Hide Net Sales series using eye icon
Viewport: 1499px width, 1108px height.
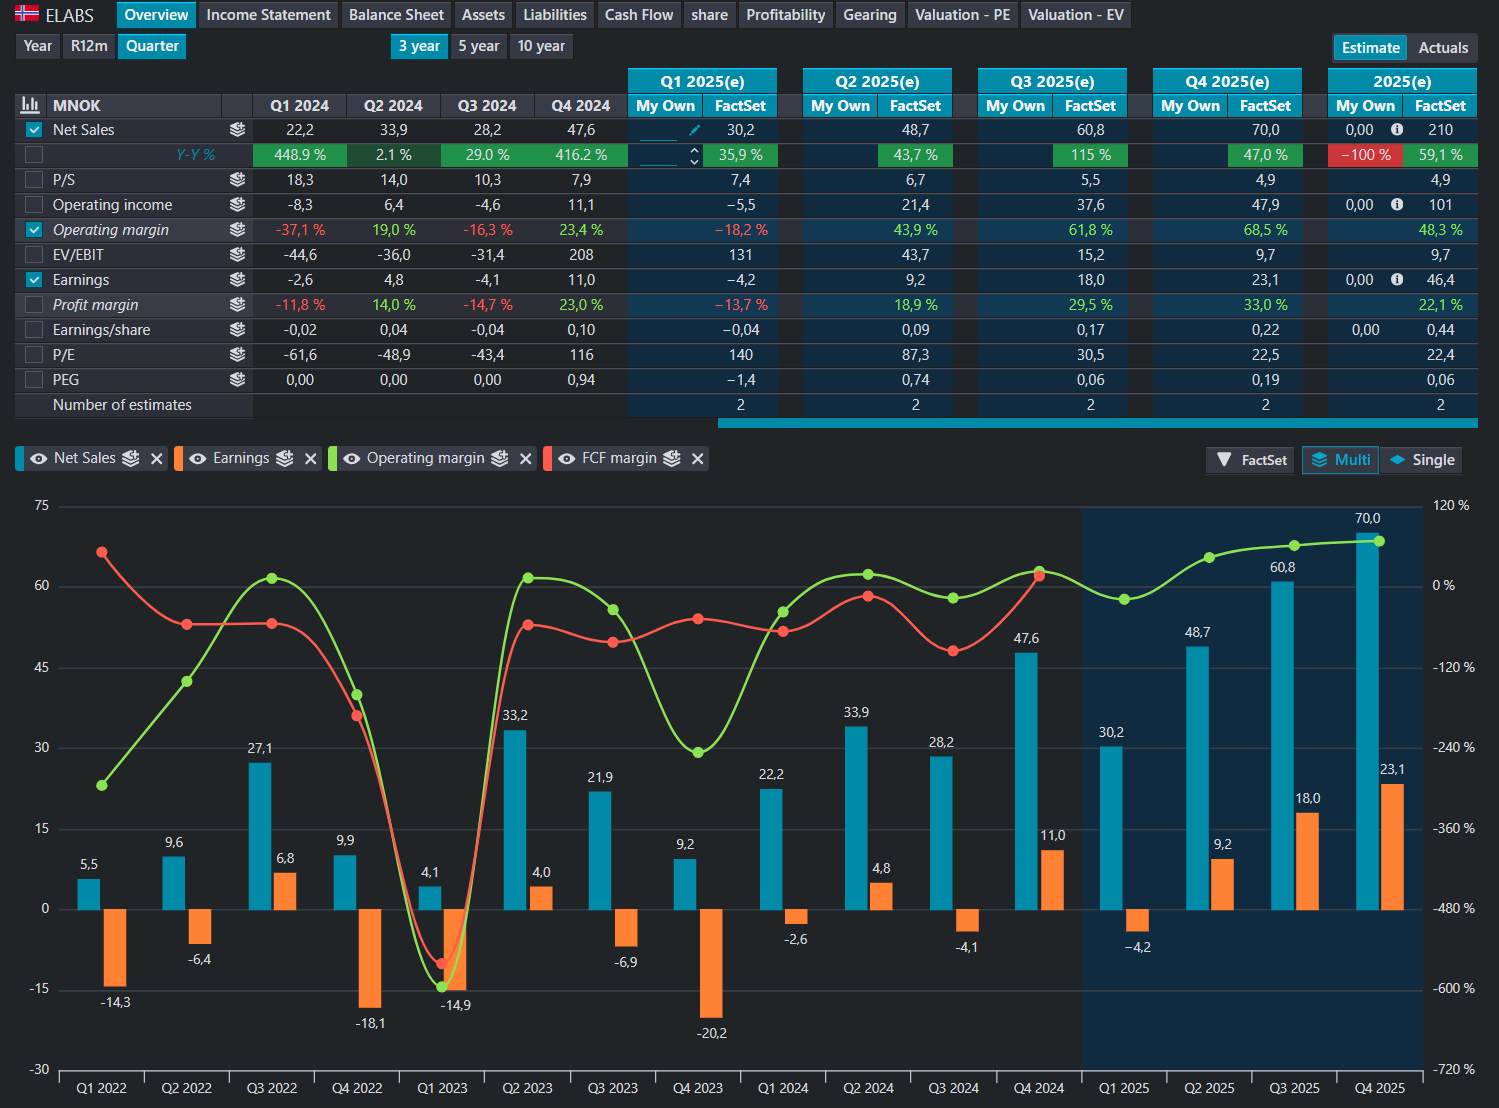pyautogui.click(x=39, y=458)
